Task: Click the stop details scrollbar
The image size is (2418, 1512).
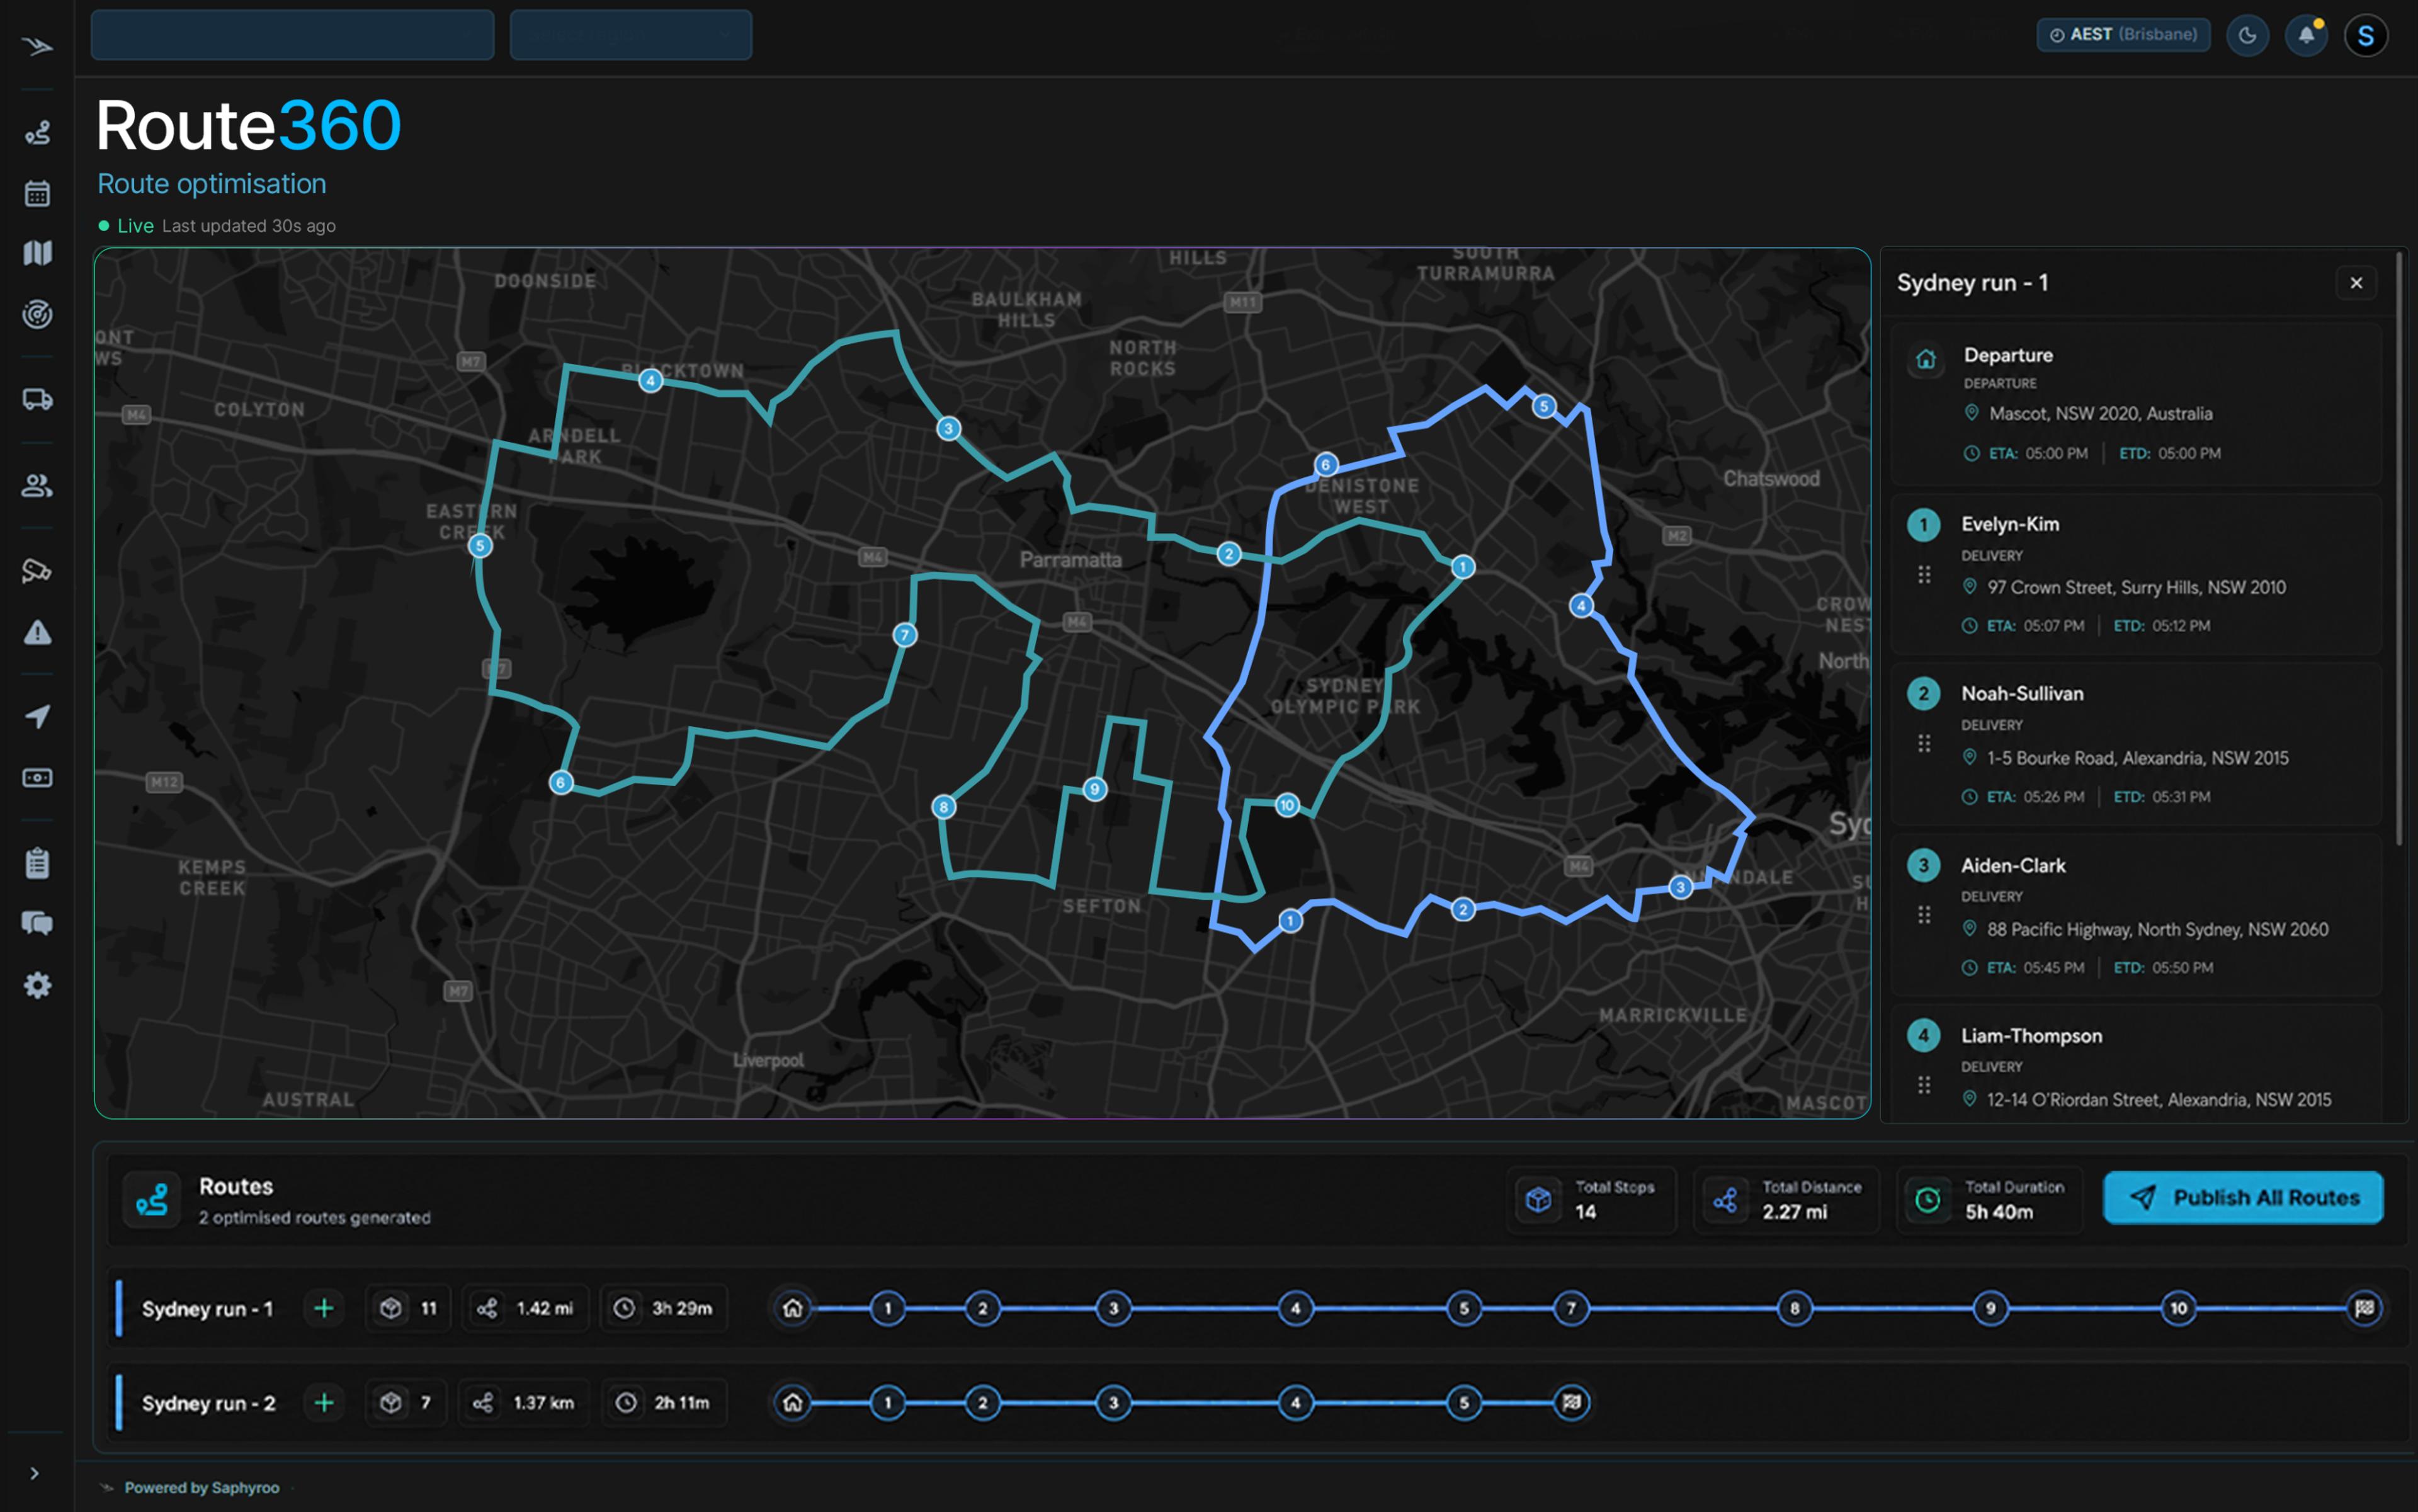Action: [2399, 548]
